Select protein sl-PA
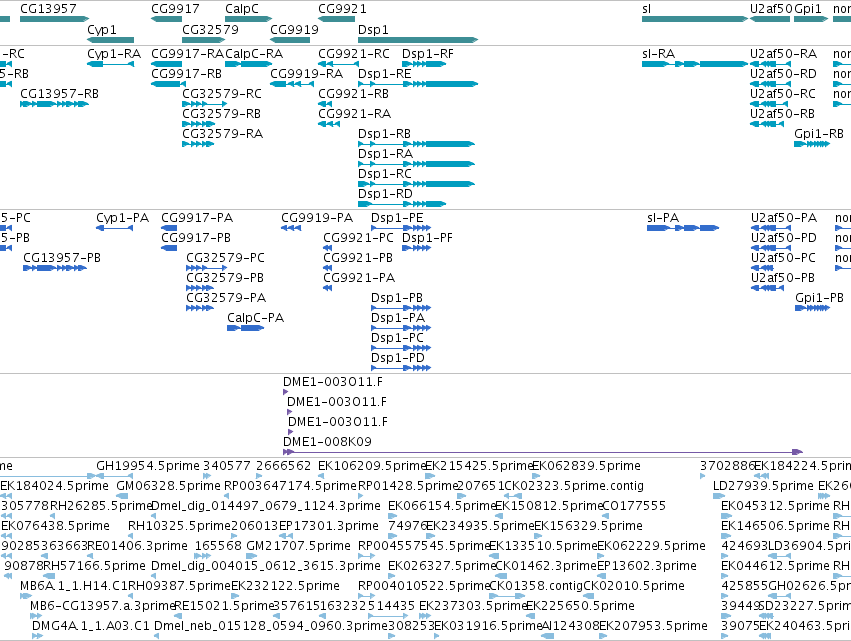 click(683, 228)
